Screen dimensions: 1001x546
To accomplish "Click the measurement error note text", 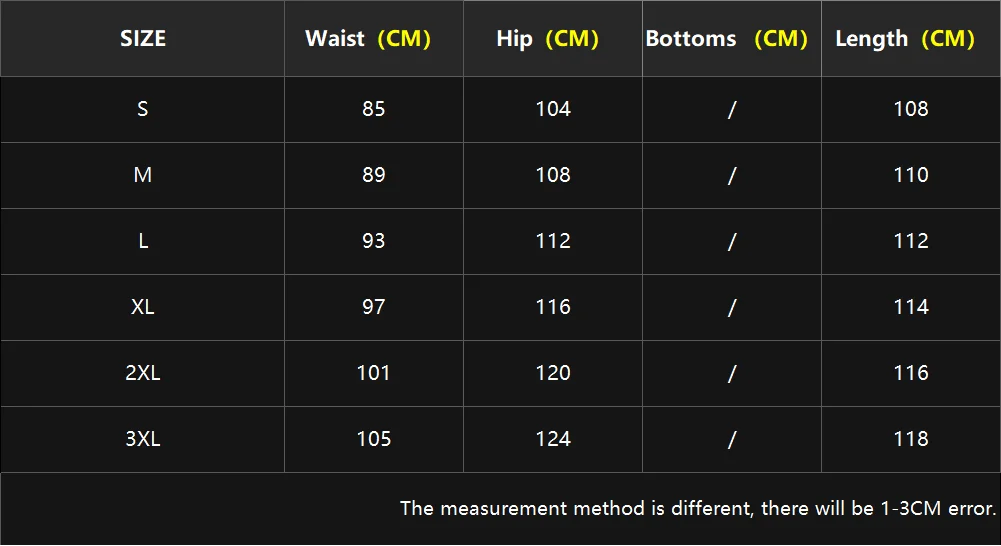I will (698, 509).
